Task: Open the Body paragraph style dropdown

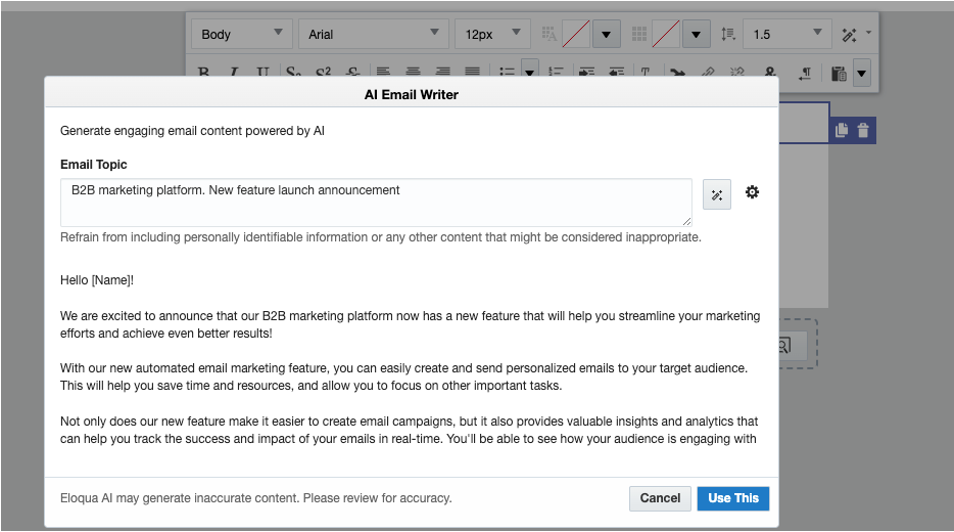Action: 241,35
